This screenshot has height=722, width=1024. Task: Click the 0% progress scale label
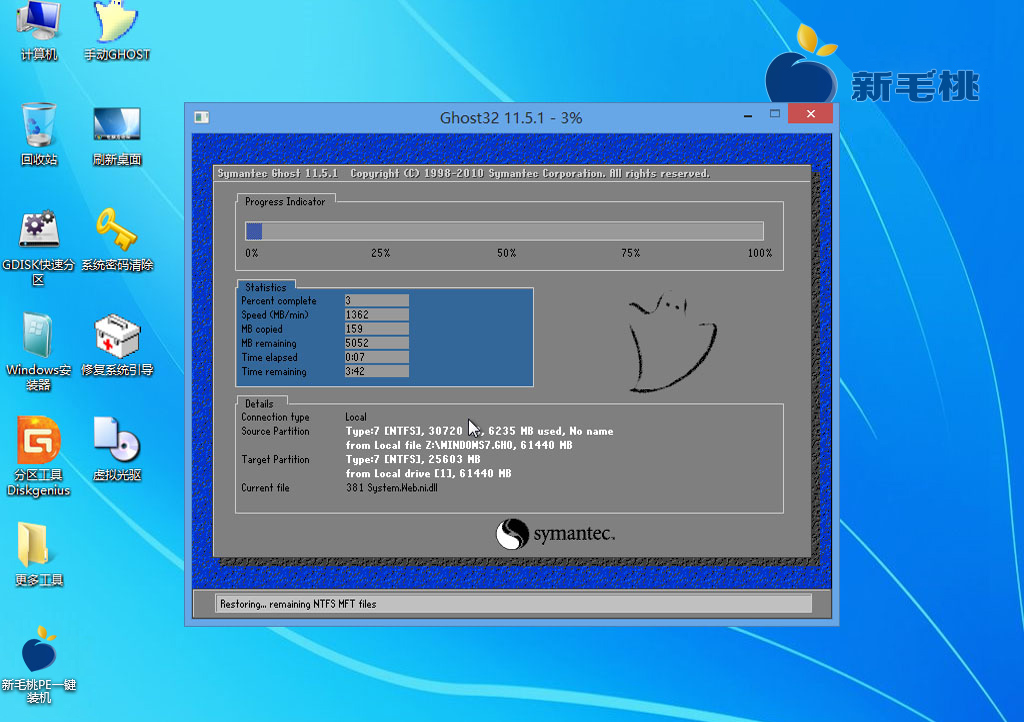[x=252, y=253]
